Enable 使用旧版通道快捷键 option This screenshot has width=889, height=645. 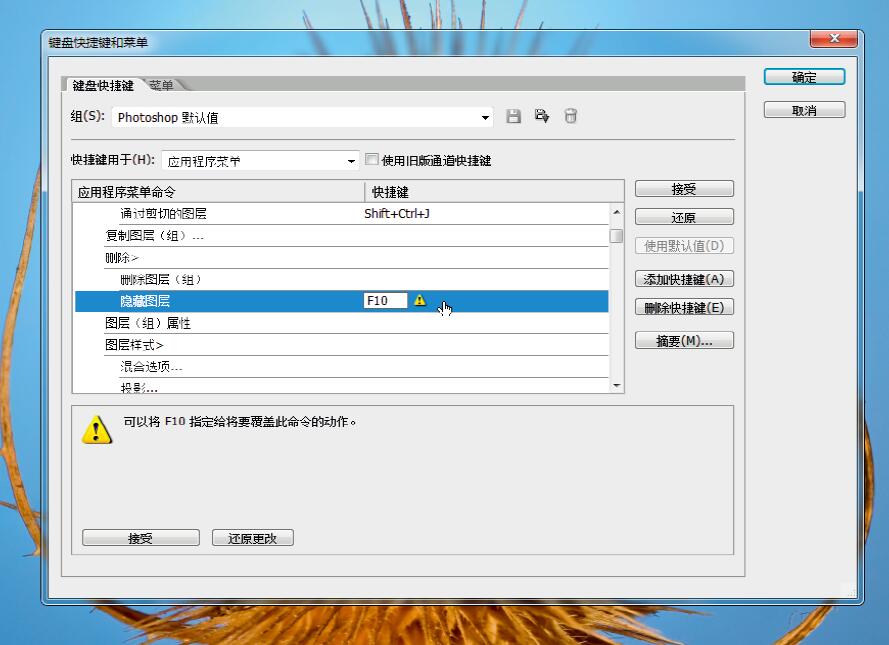(x=371, y=158)
